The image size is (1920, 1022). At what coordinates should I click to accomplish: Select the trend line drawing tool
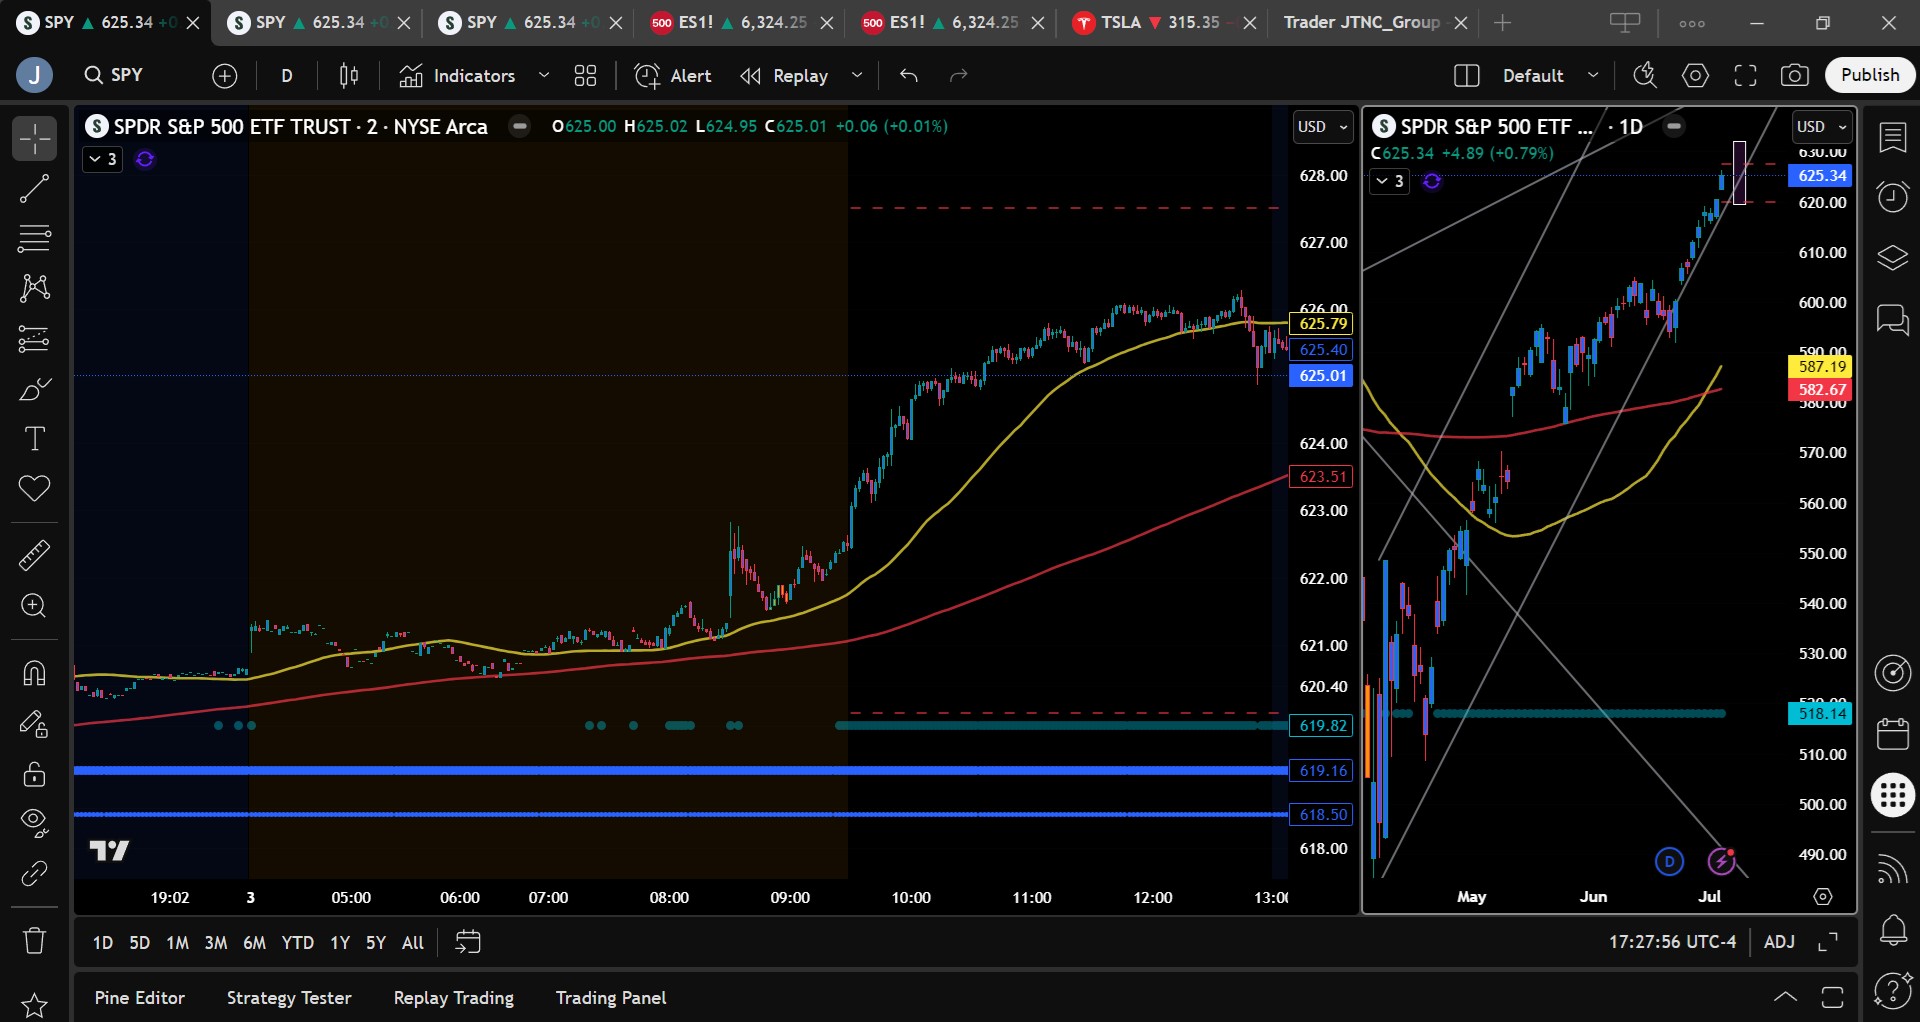34,188
